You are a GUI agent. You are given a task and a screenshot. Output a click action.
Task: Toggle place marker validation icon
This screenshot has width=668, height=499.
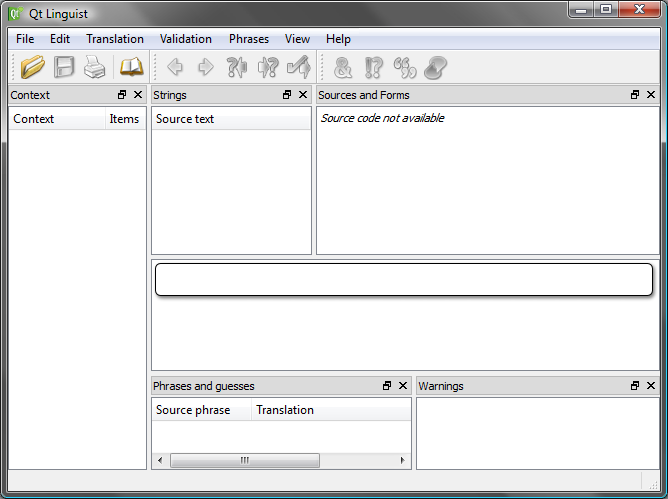pos(435,68)
